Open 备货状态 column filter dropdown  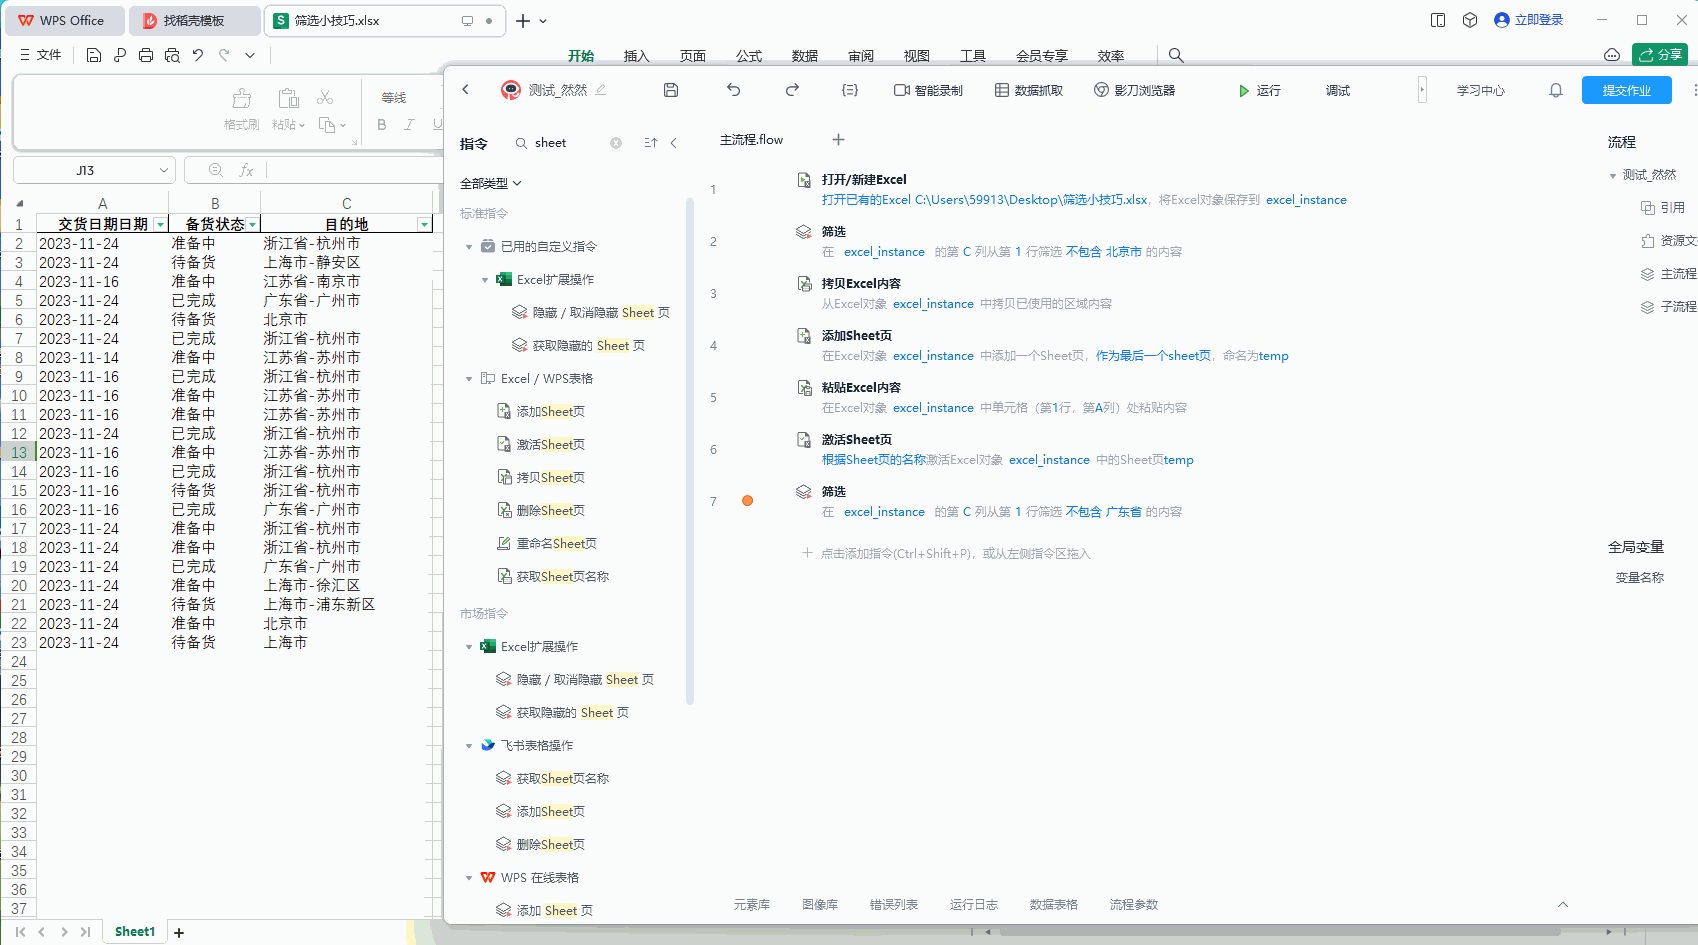(252, 225)
